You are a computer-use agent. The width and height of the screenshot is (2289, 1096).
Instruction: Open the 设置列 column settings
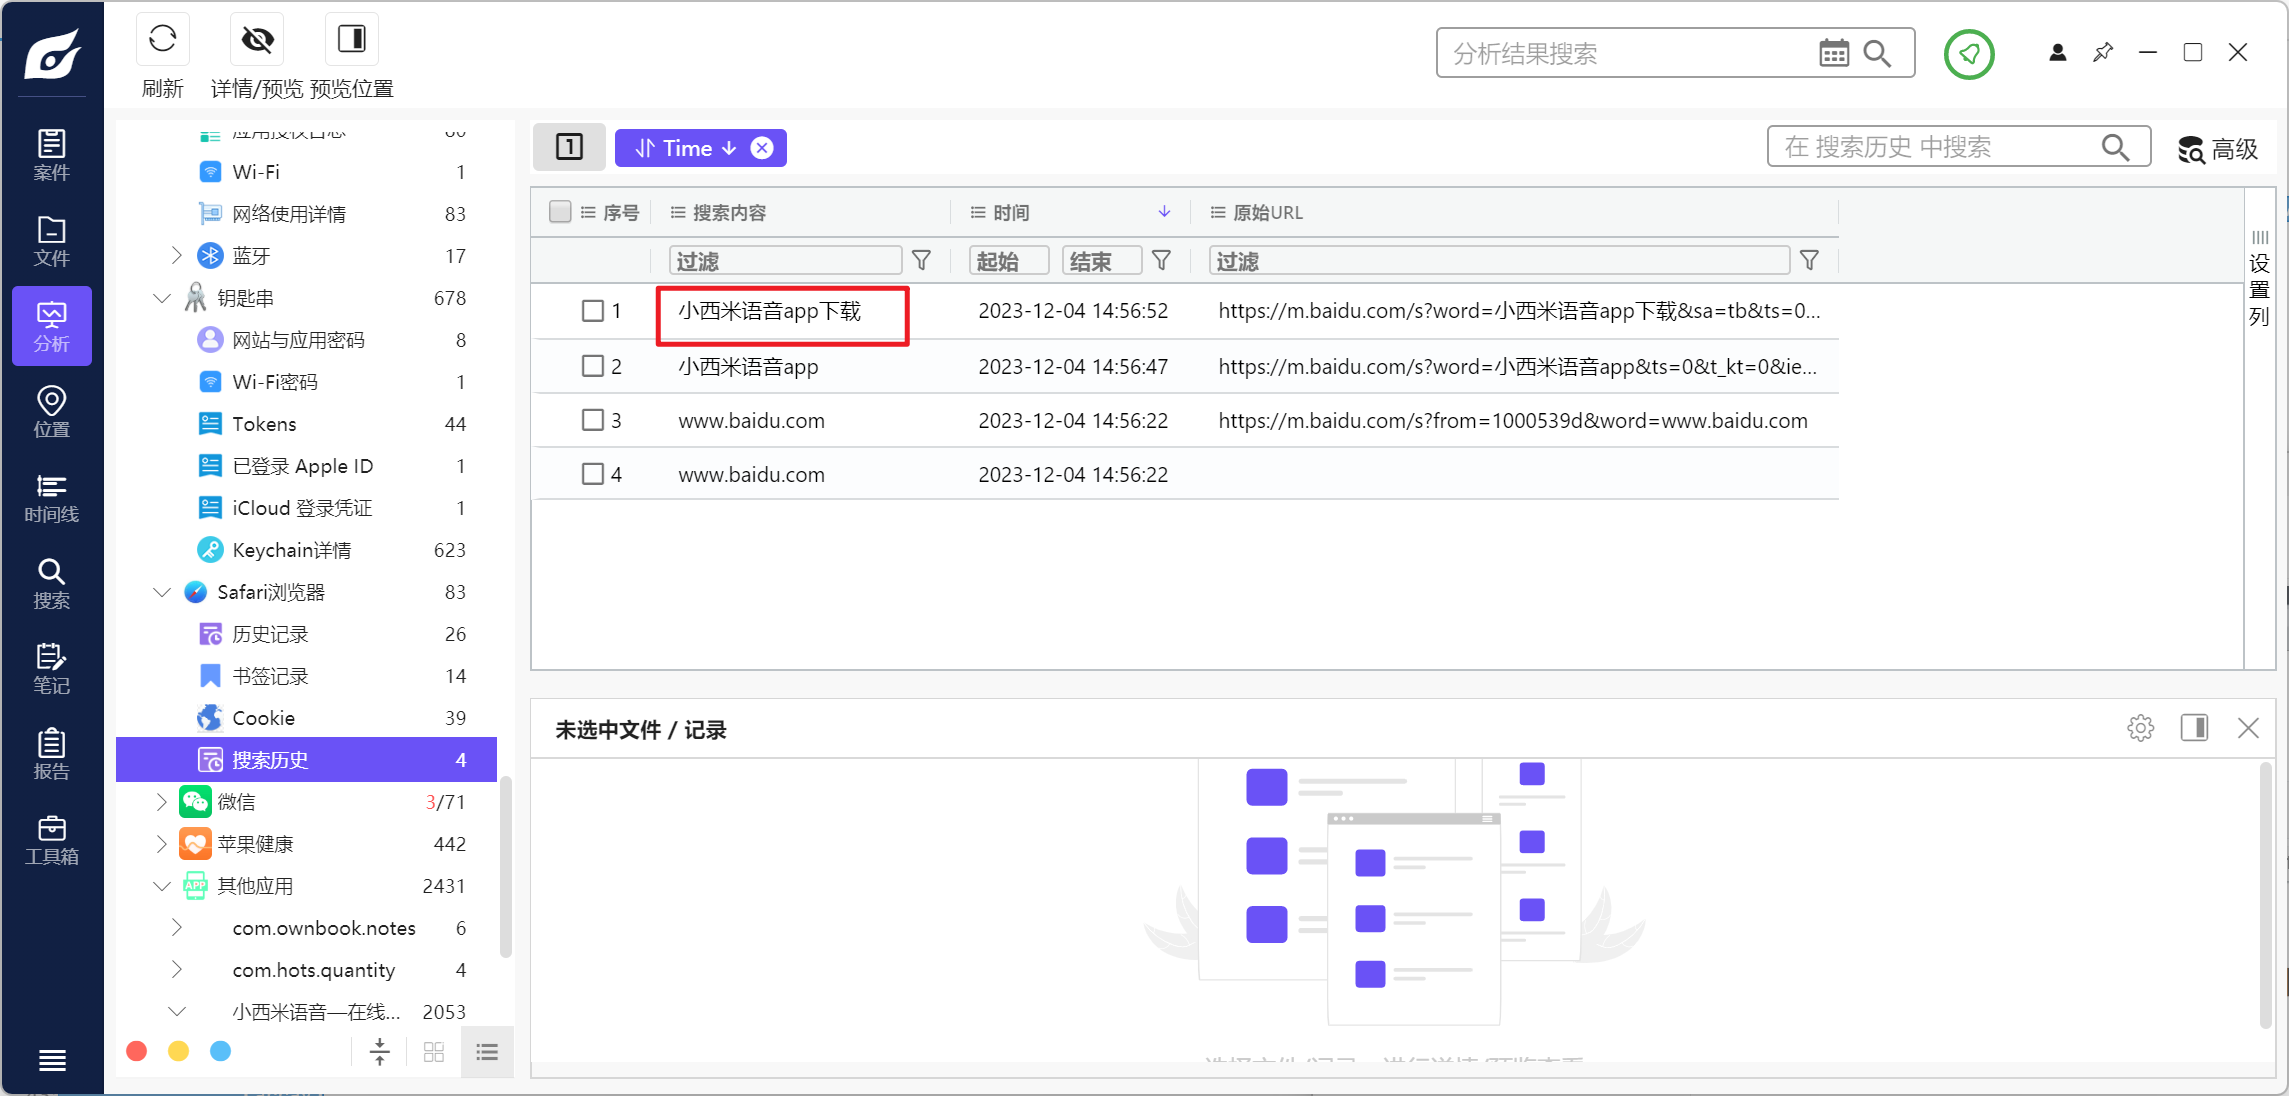coord(2259,279)
